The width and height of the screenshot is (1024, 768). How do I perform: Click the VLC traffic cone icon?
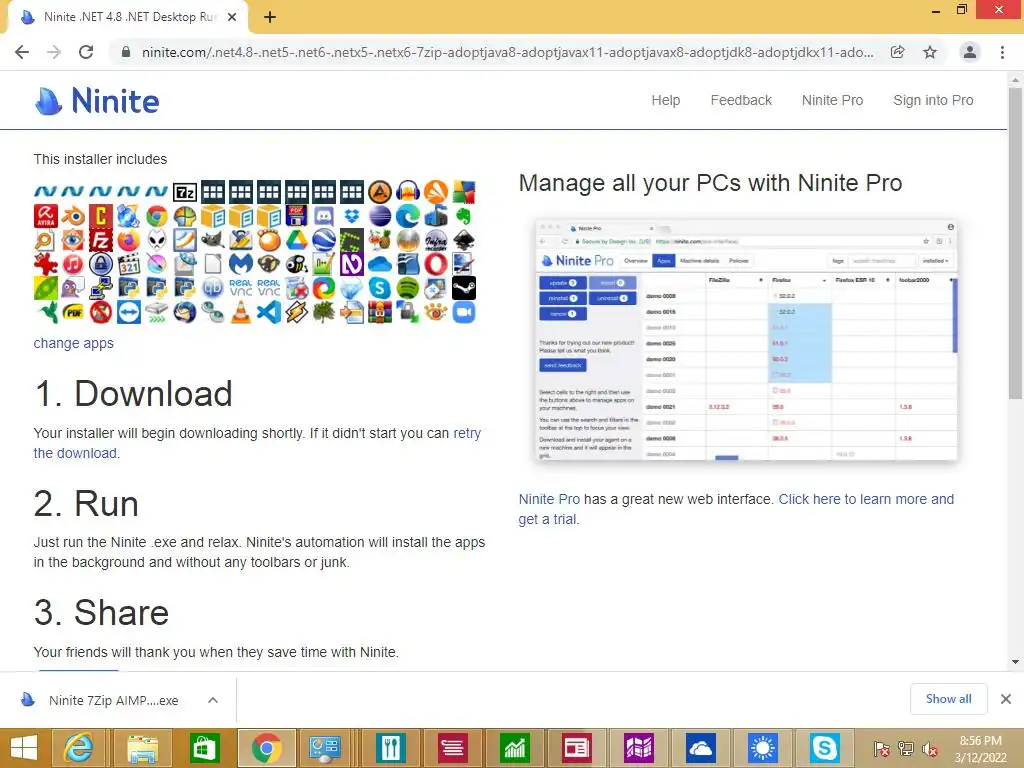240,312
